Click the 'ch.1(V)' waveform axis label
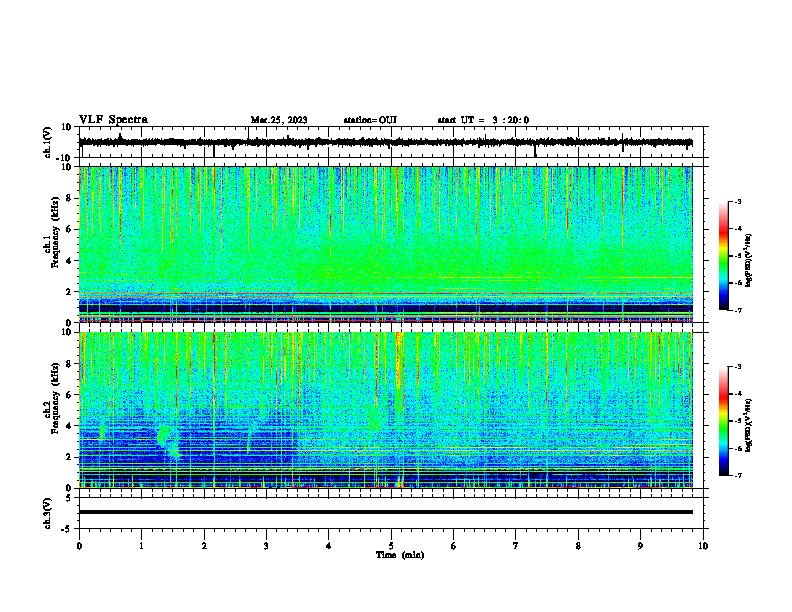This screenshot has width=792, height=612. click(47, 142)
